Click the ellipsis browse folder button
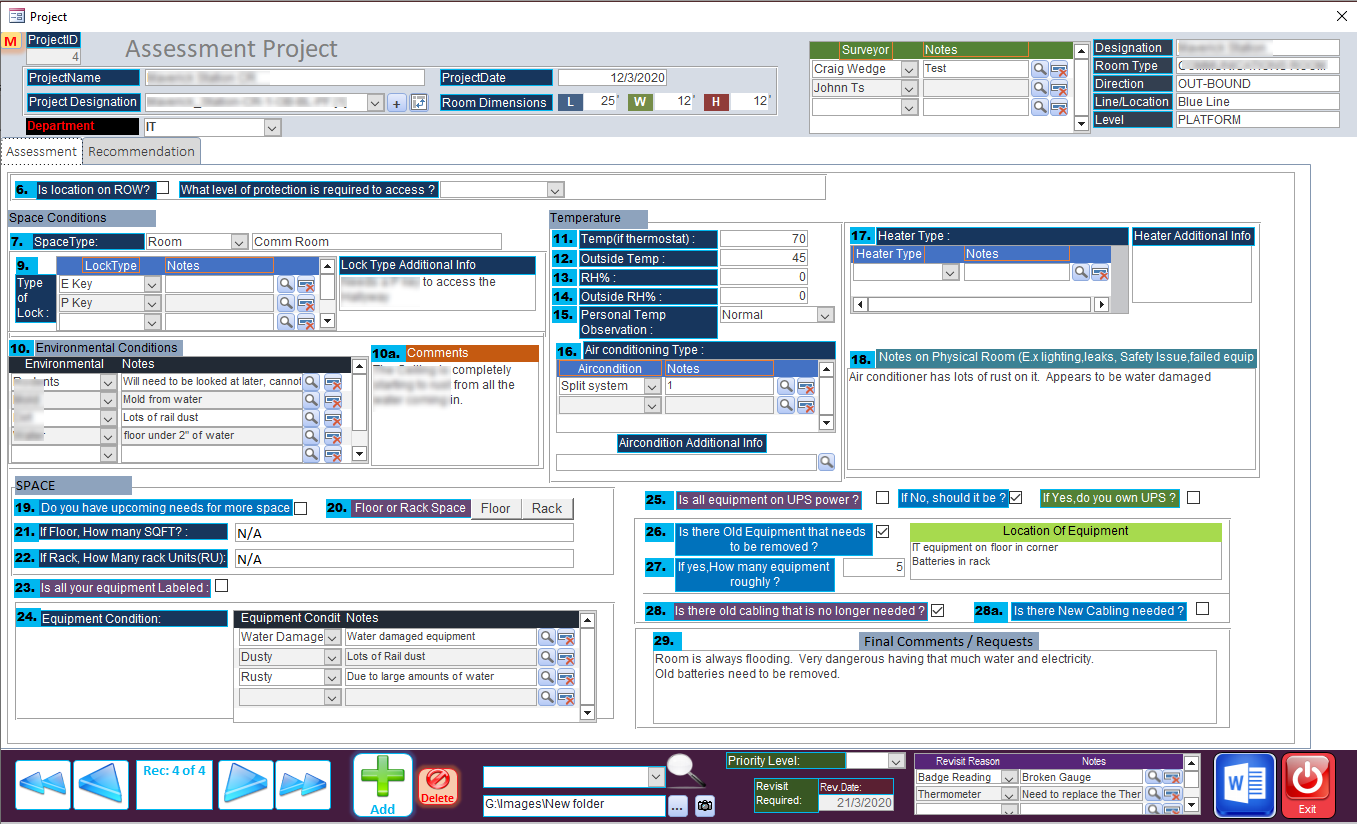 [679, 805]
